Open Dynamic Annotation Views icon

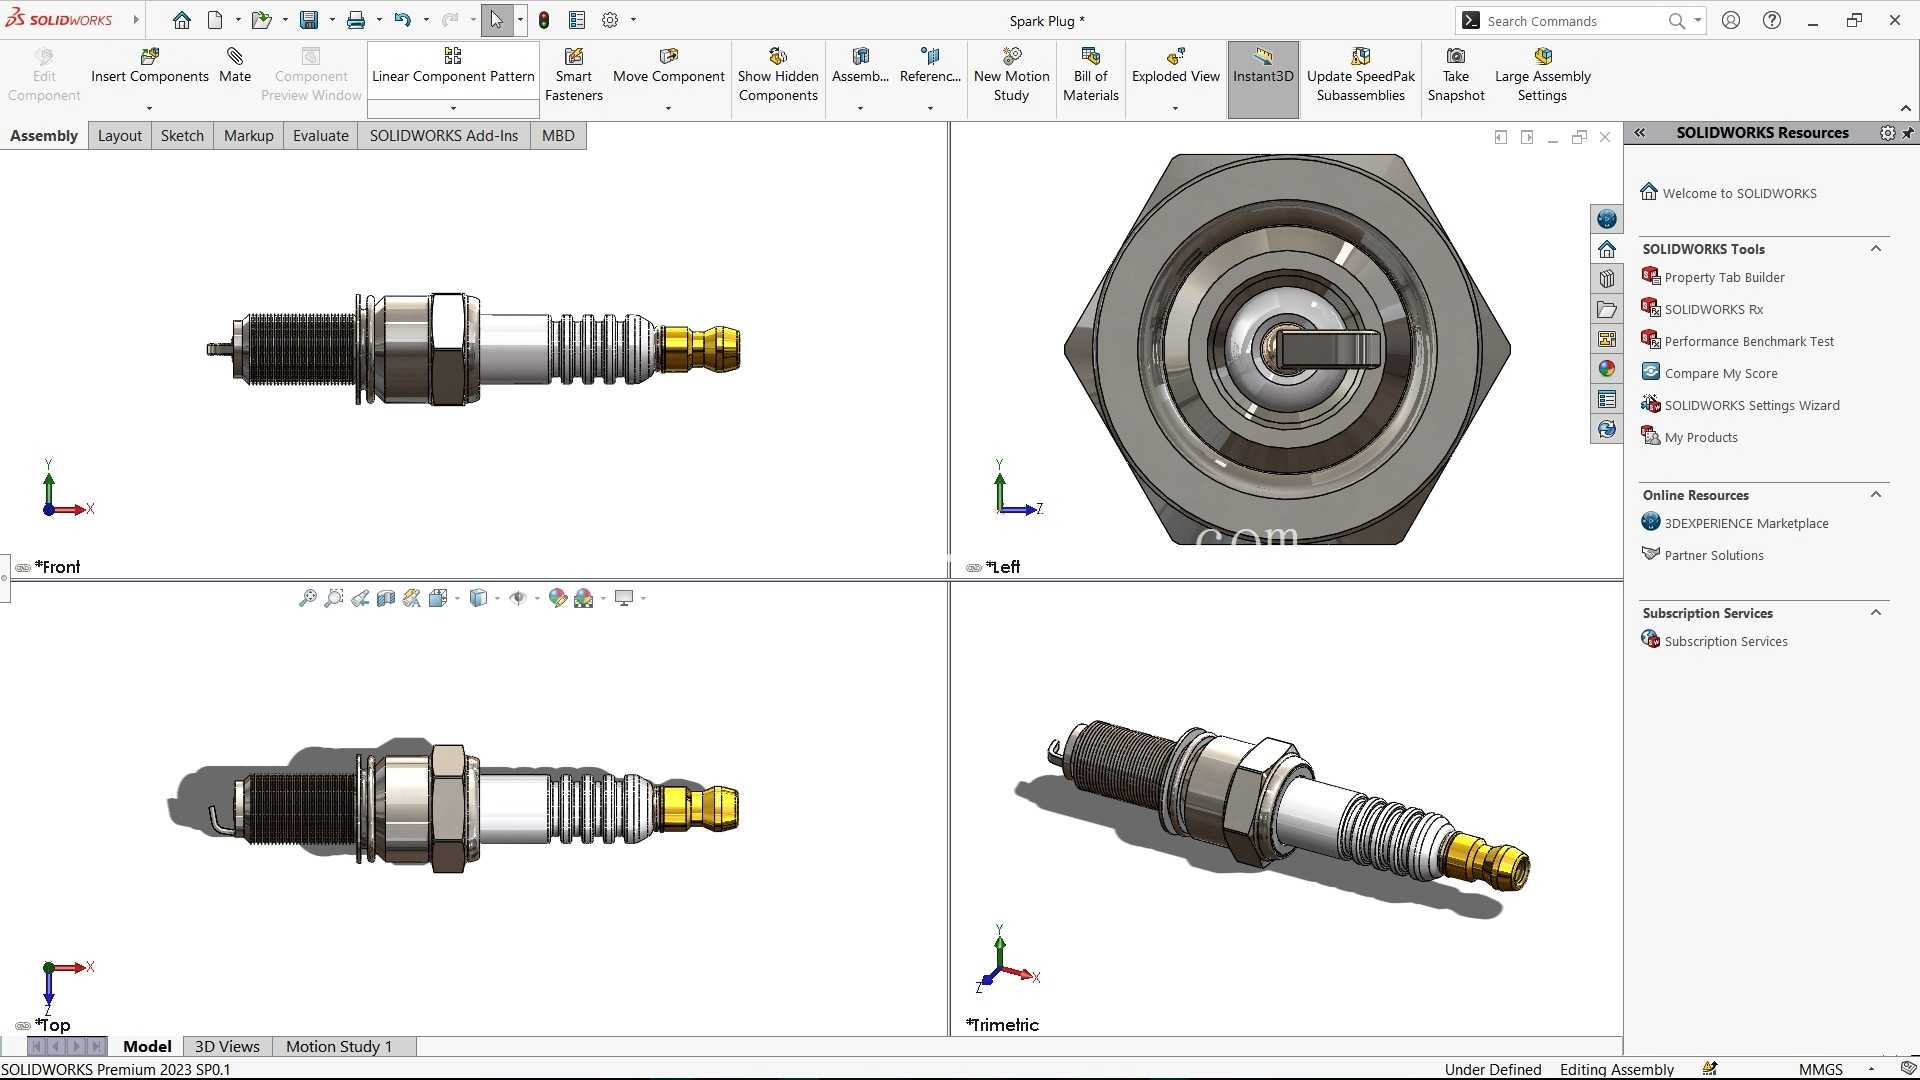(x=412, y=598)
